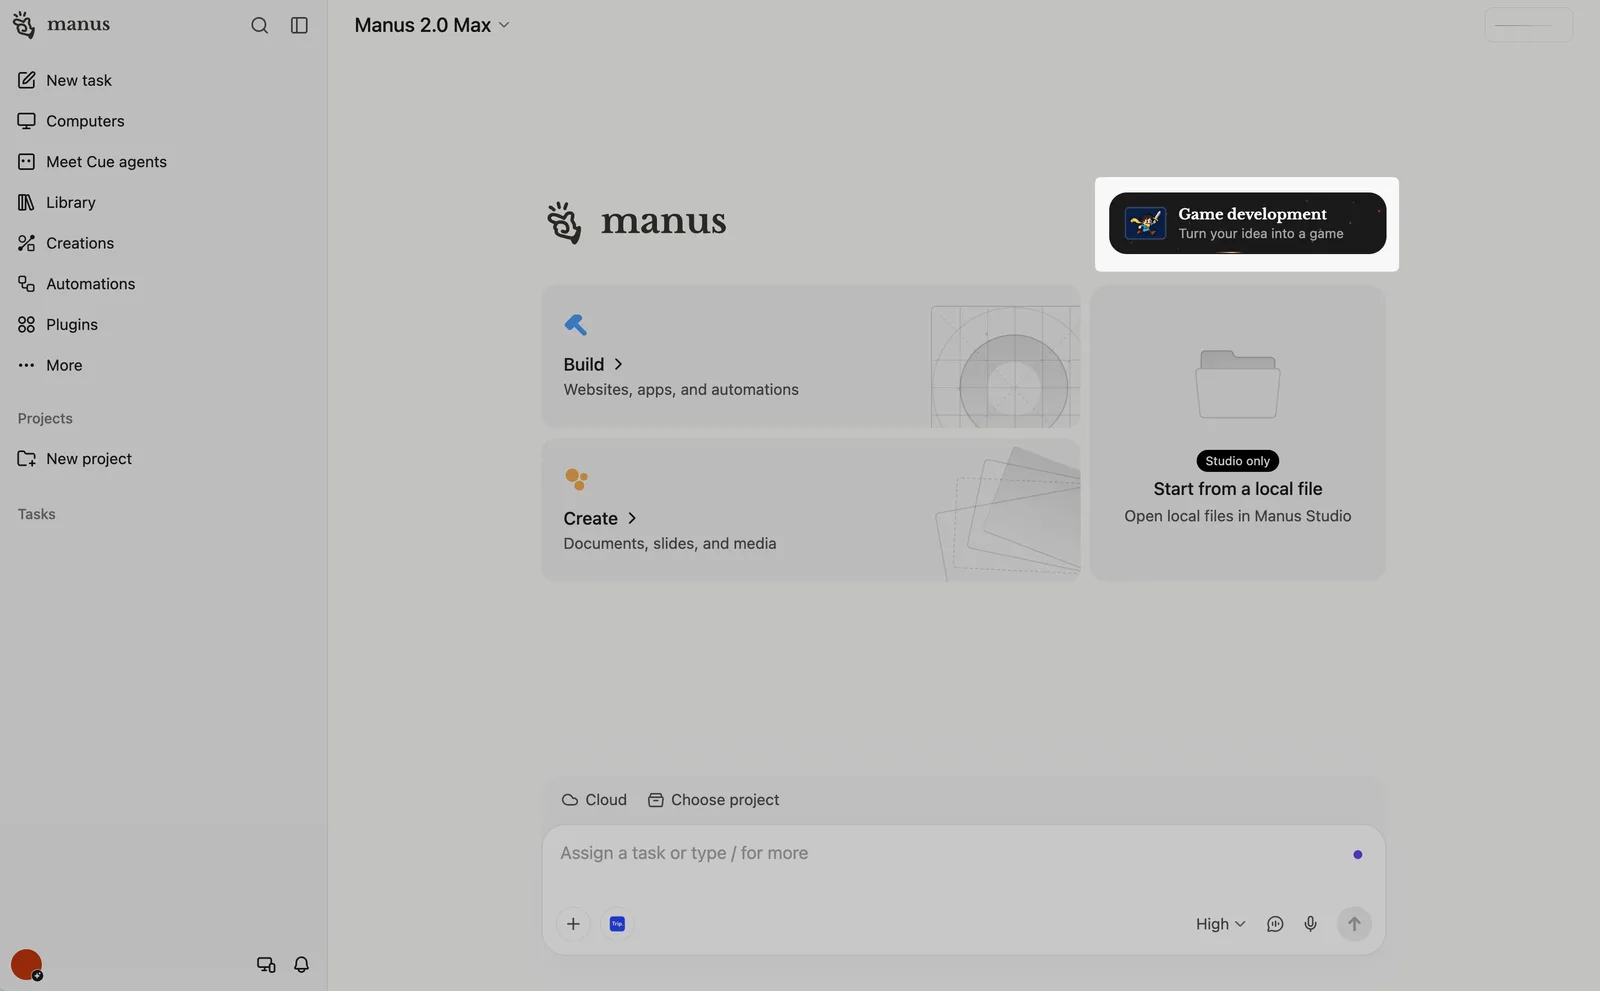Click the faded top-right button

pyautogui.click(x=1528, y=25)
